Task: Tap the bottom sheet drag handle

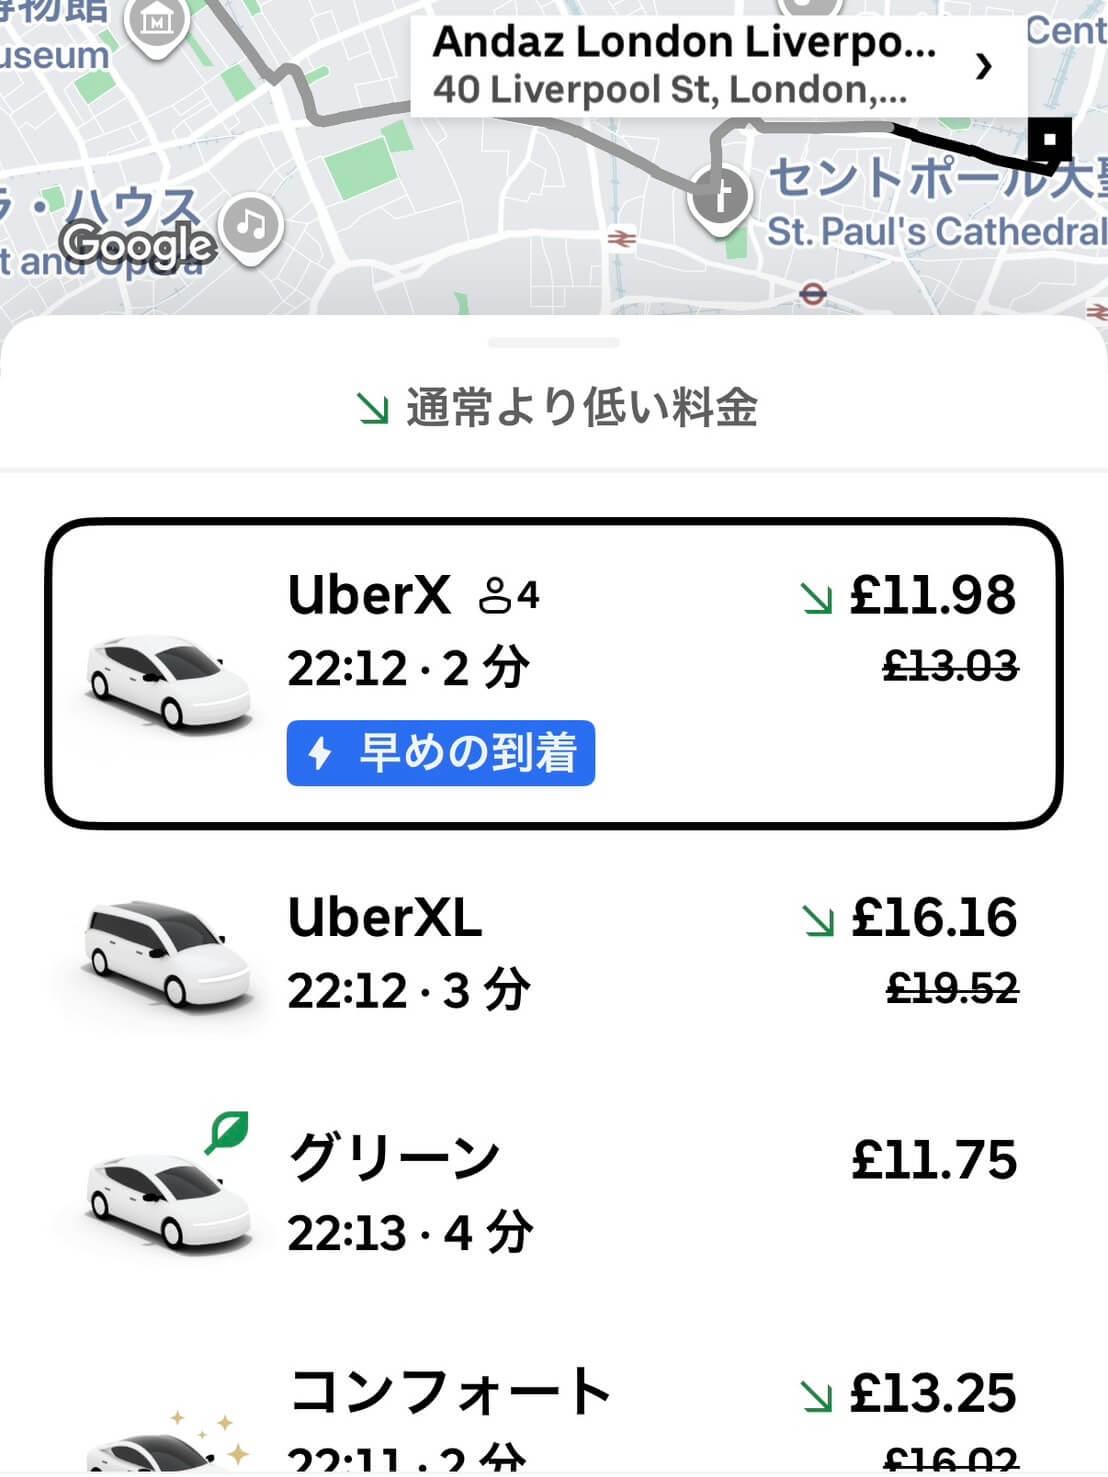Action: [x=554, y=343]
